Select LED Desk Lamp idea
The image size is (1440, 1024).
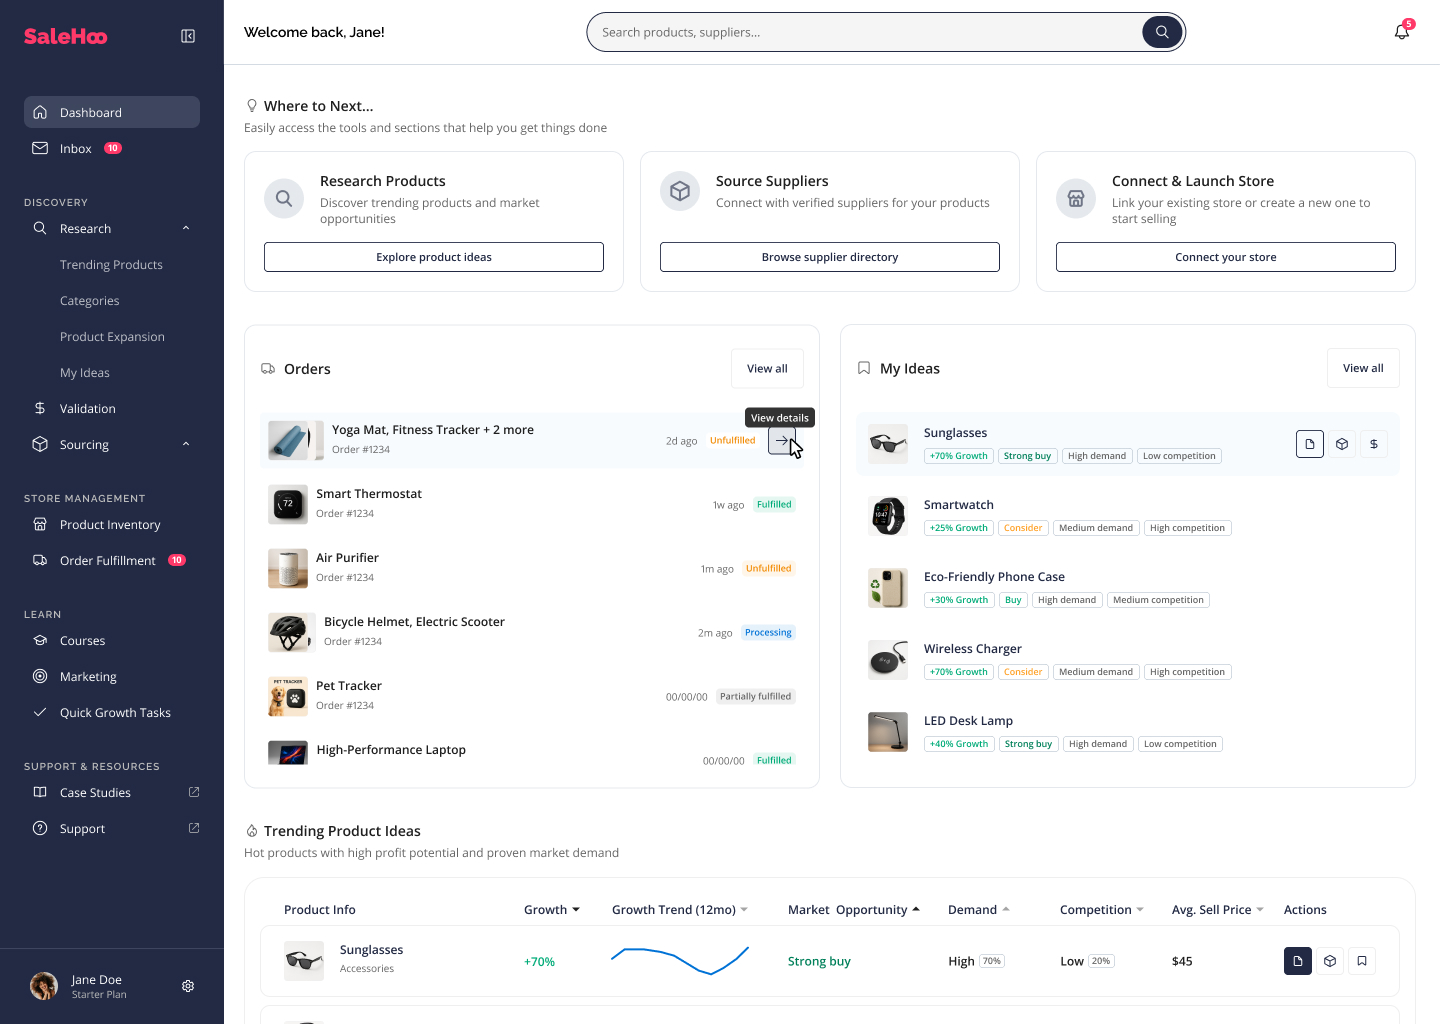tap(1128, 732)
